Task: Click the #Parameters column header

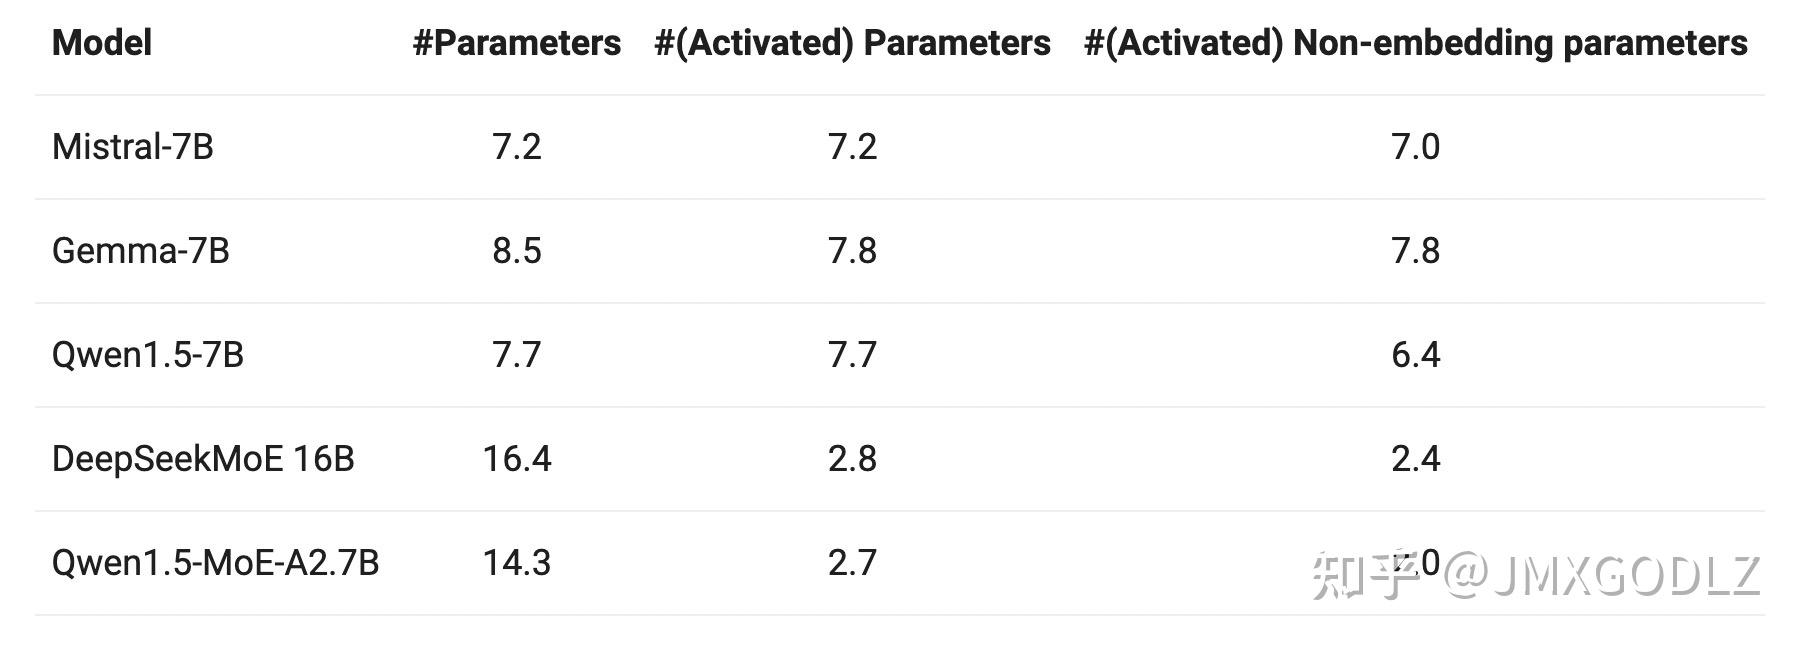Action: [517, 43]
